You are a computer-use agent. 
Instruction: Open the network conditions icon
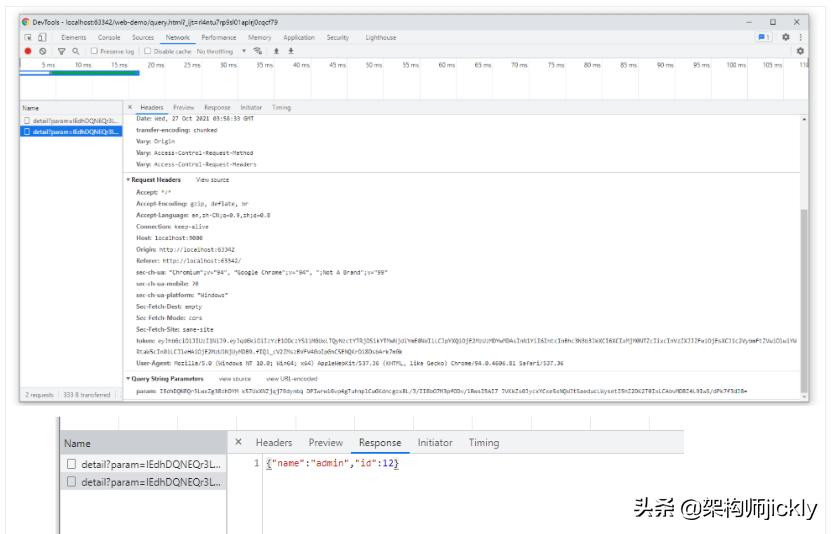point(258,51)
